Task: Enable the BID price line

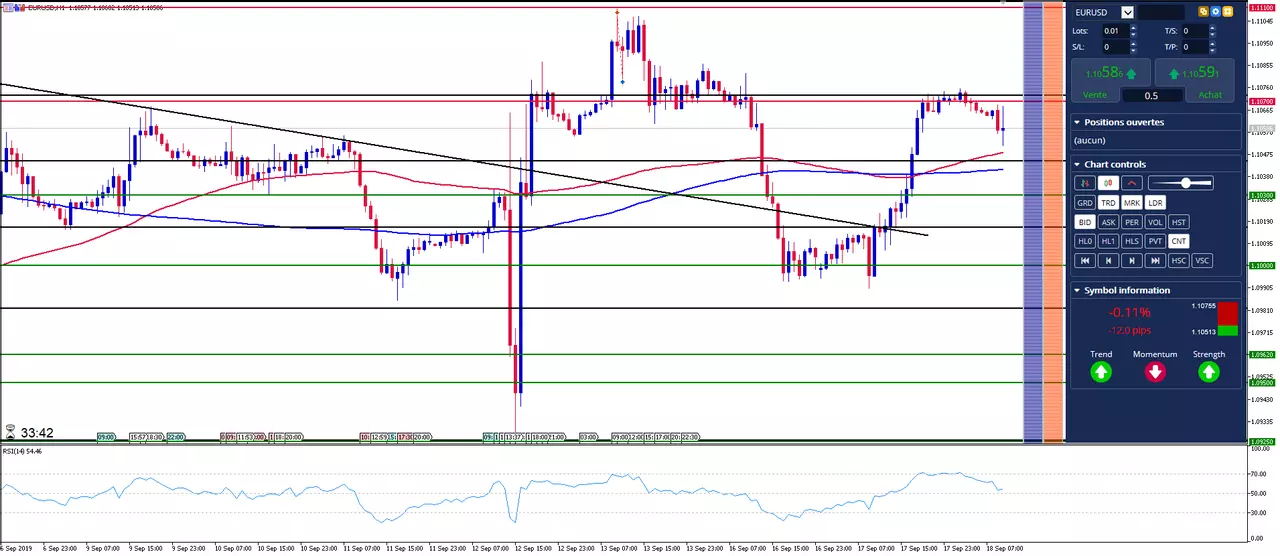Action: click(x=1085, y=222)
